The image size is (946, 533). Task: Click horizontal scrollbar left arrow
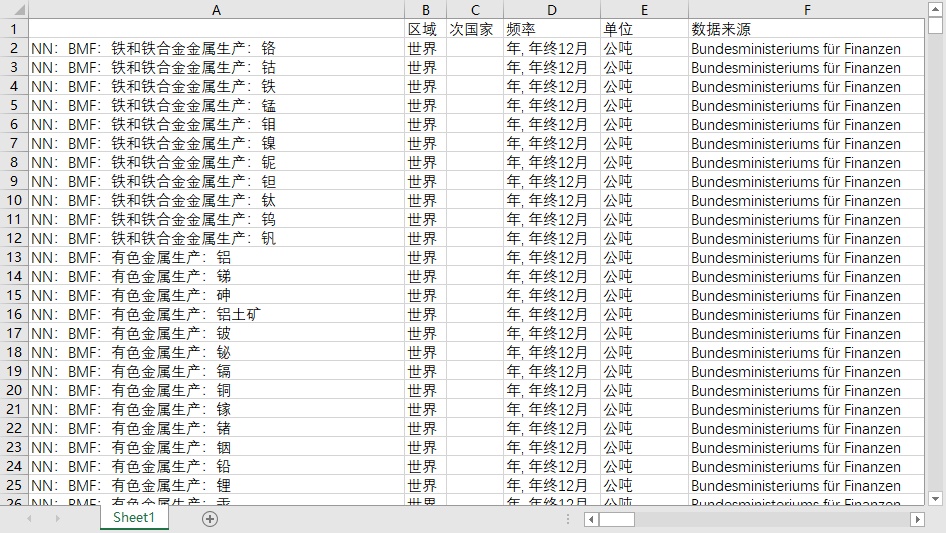point(591,519)
